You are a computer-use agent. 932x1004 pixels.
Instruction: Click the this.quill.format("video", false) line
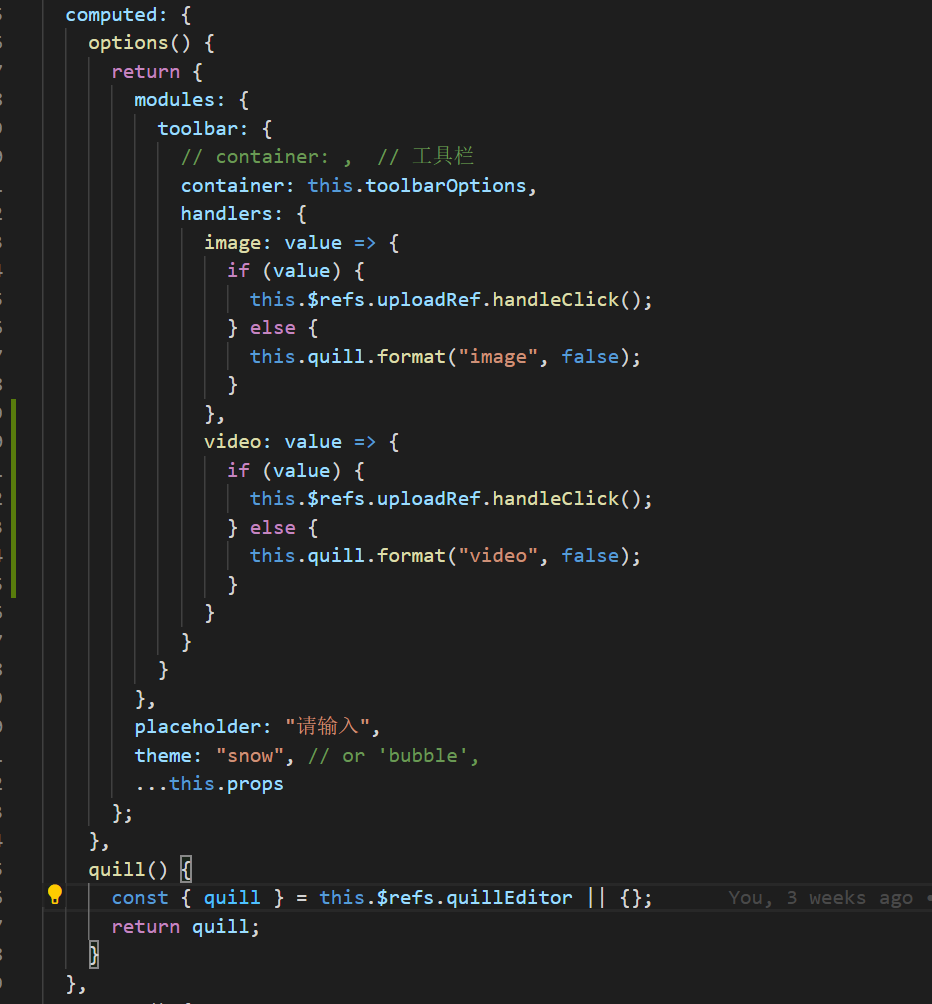coord(445,556)
